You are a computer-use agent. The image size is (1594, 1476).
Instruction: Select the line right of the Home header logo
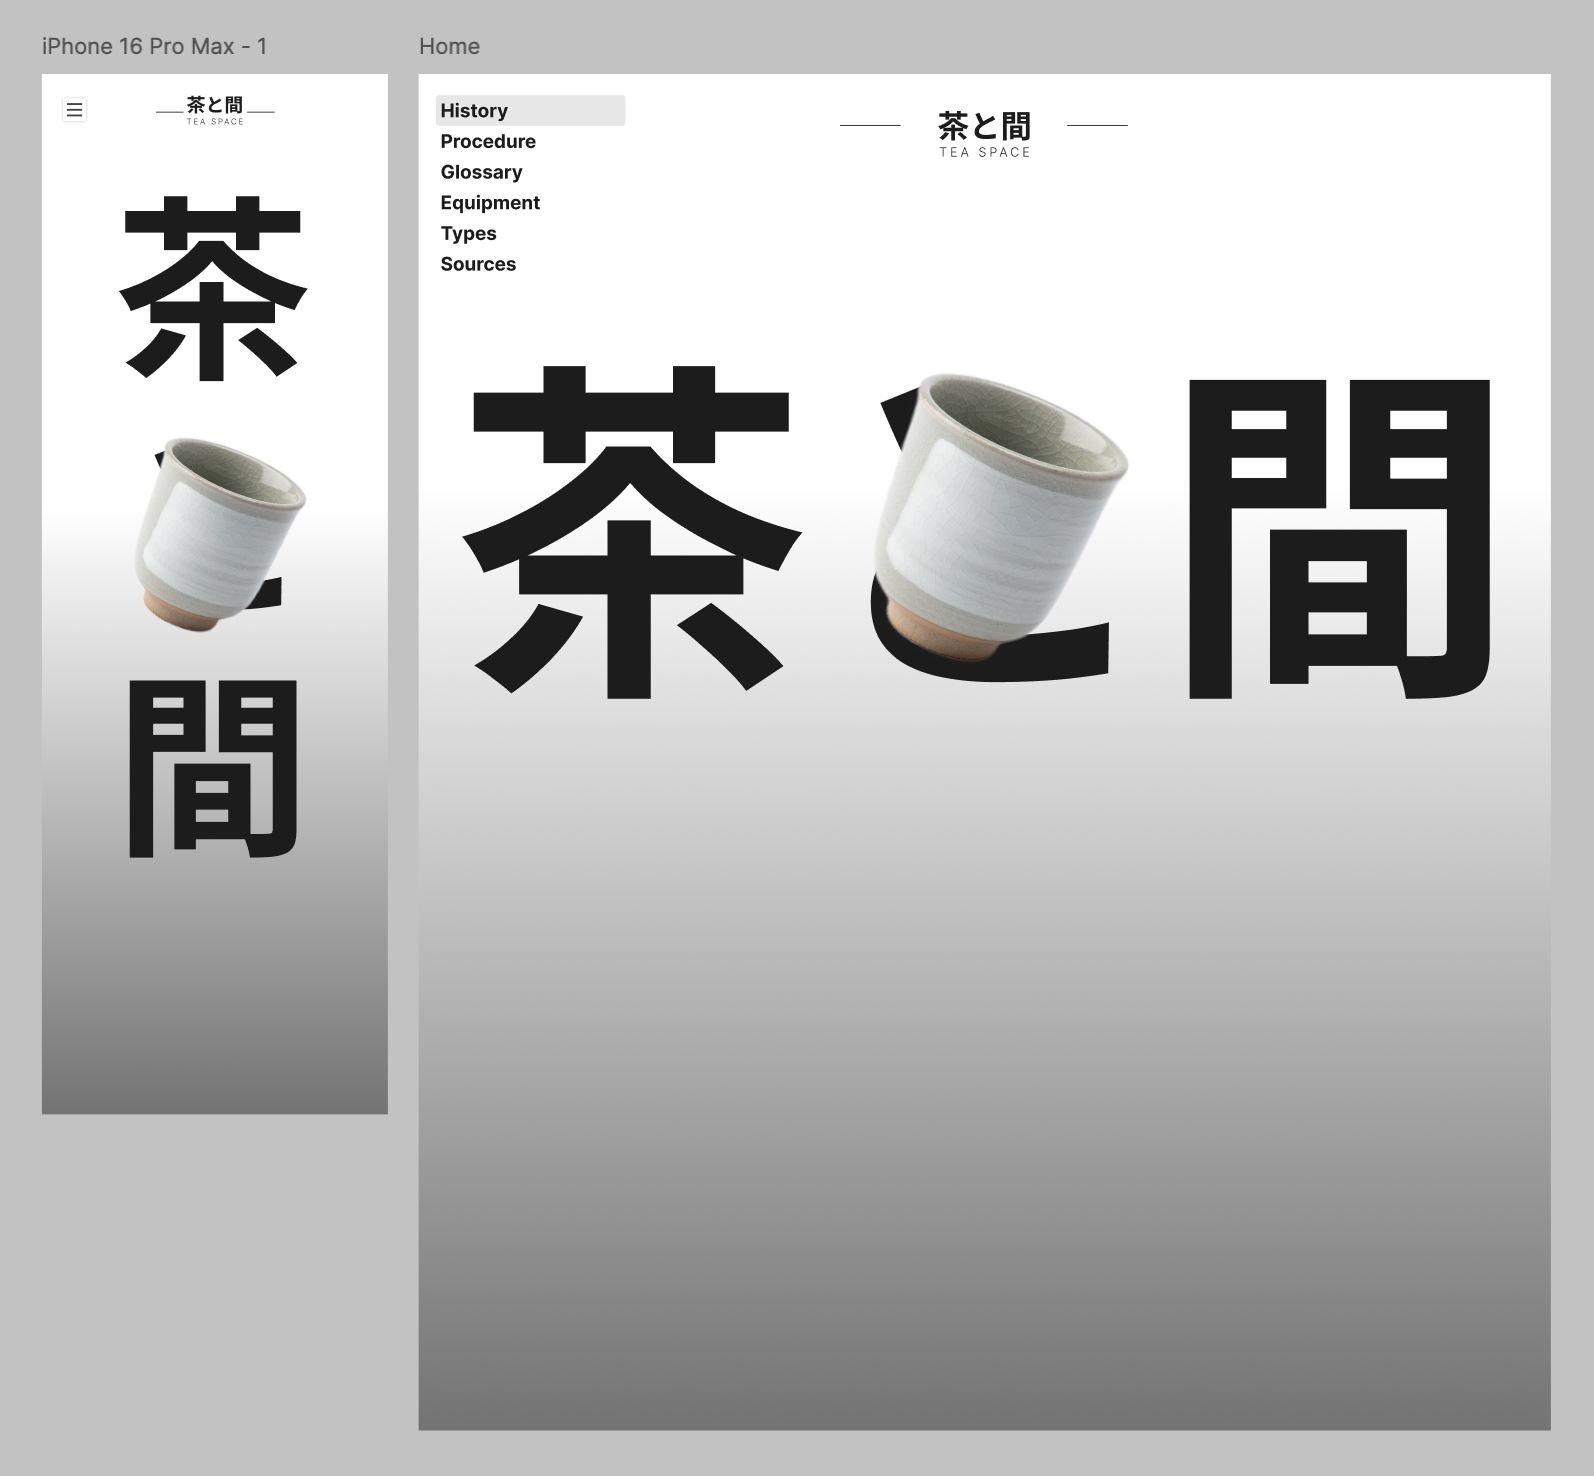pos(1097,126)
